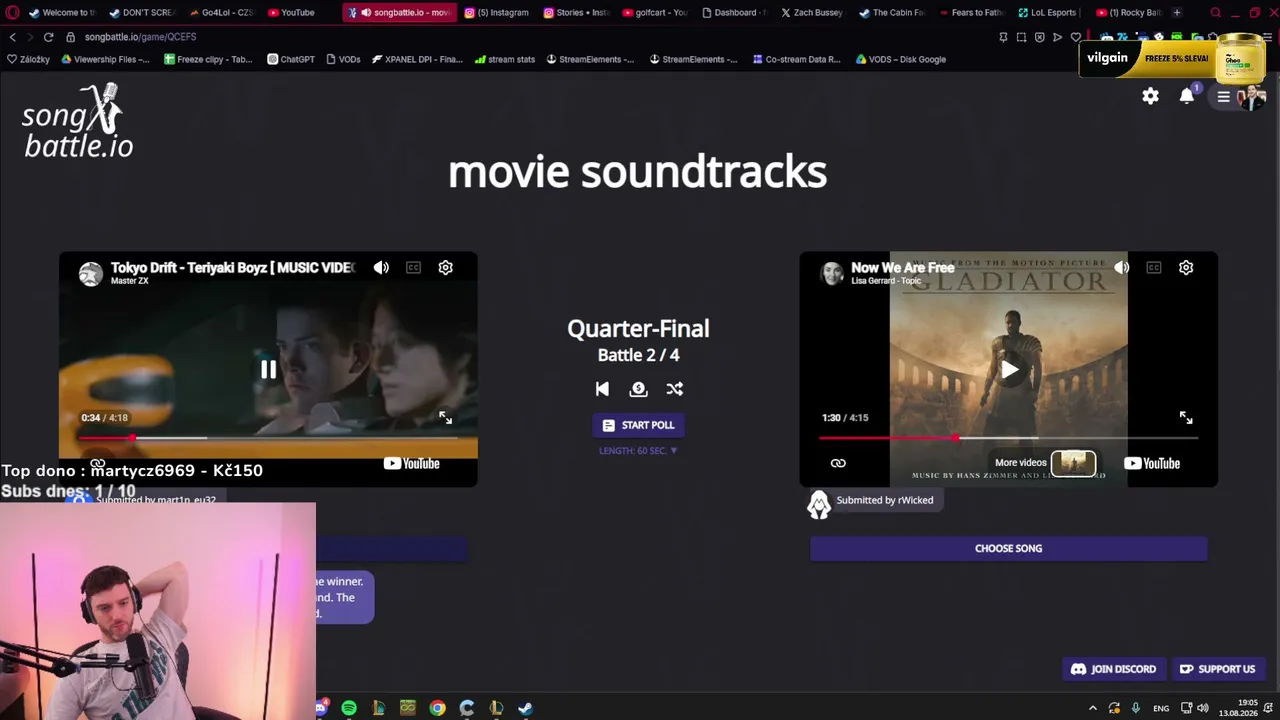Image resolution: width=1280 pixels, height=720 pixels.
Task: Open the stream stats bookmark
Action: (505, 59)
